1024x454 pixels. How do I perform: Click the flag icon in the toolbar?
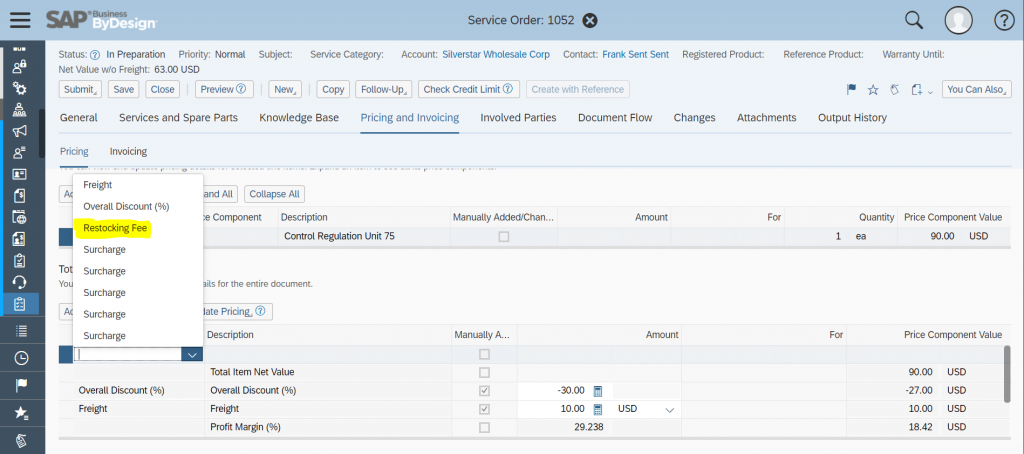[x=852, y=89]
